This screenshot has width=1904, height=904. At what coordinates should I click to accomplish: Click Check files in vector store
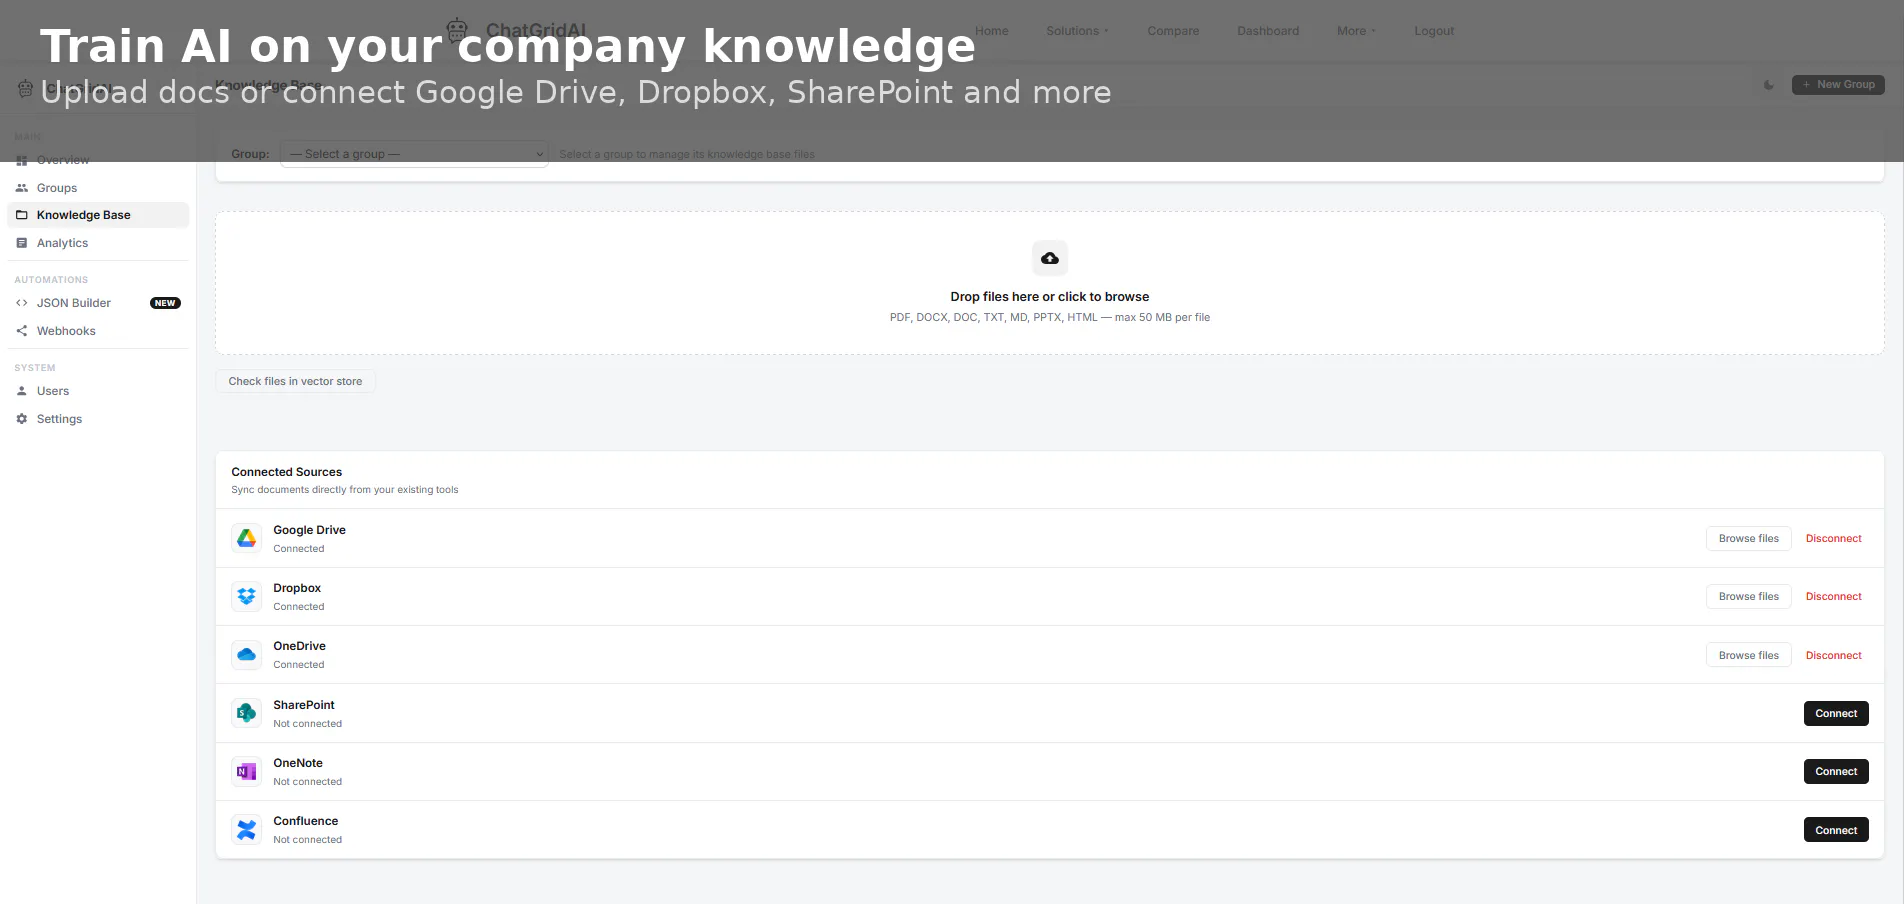coord(295,381)
